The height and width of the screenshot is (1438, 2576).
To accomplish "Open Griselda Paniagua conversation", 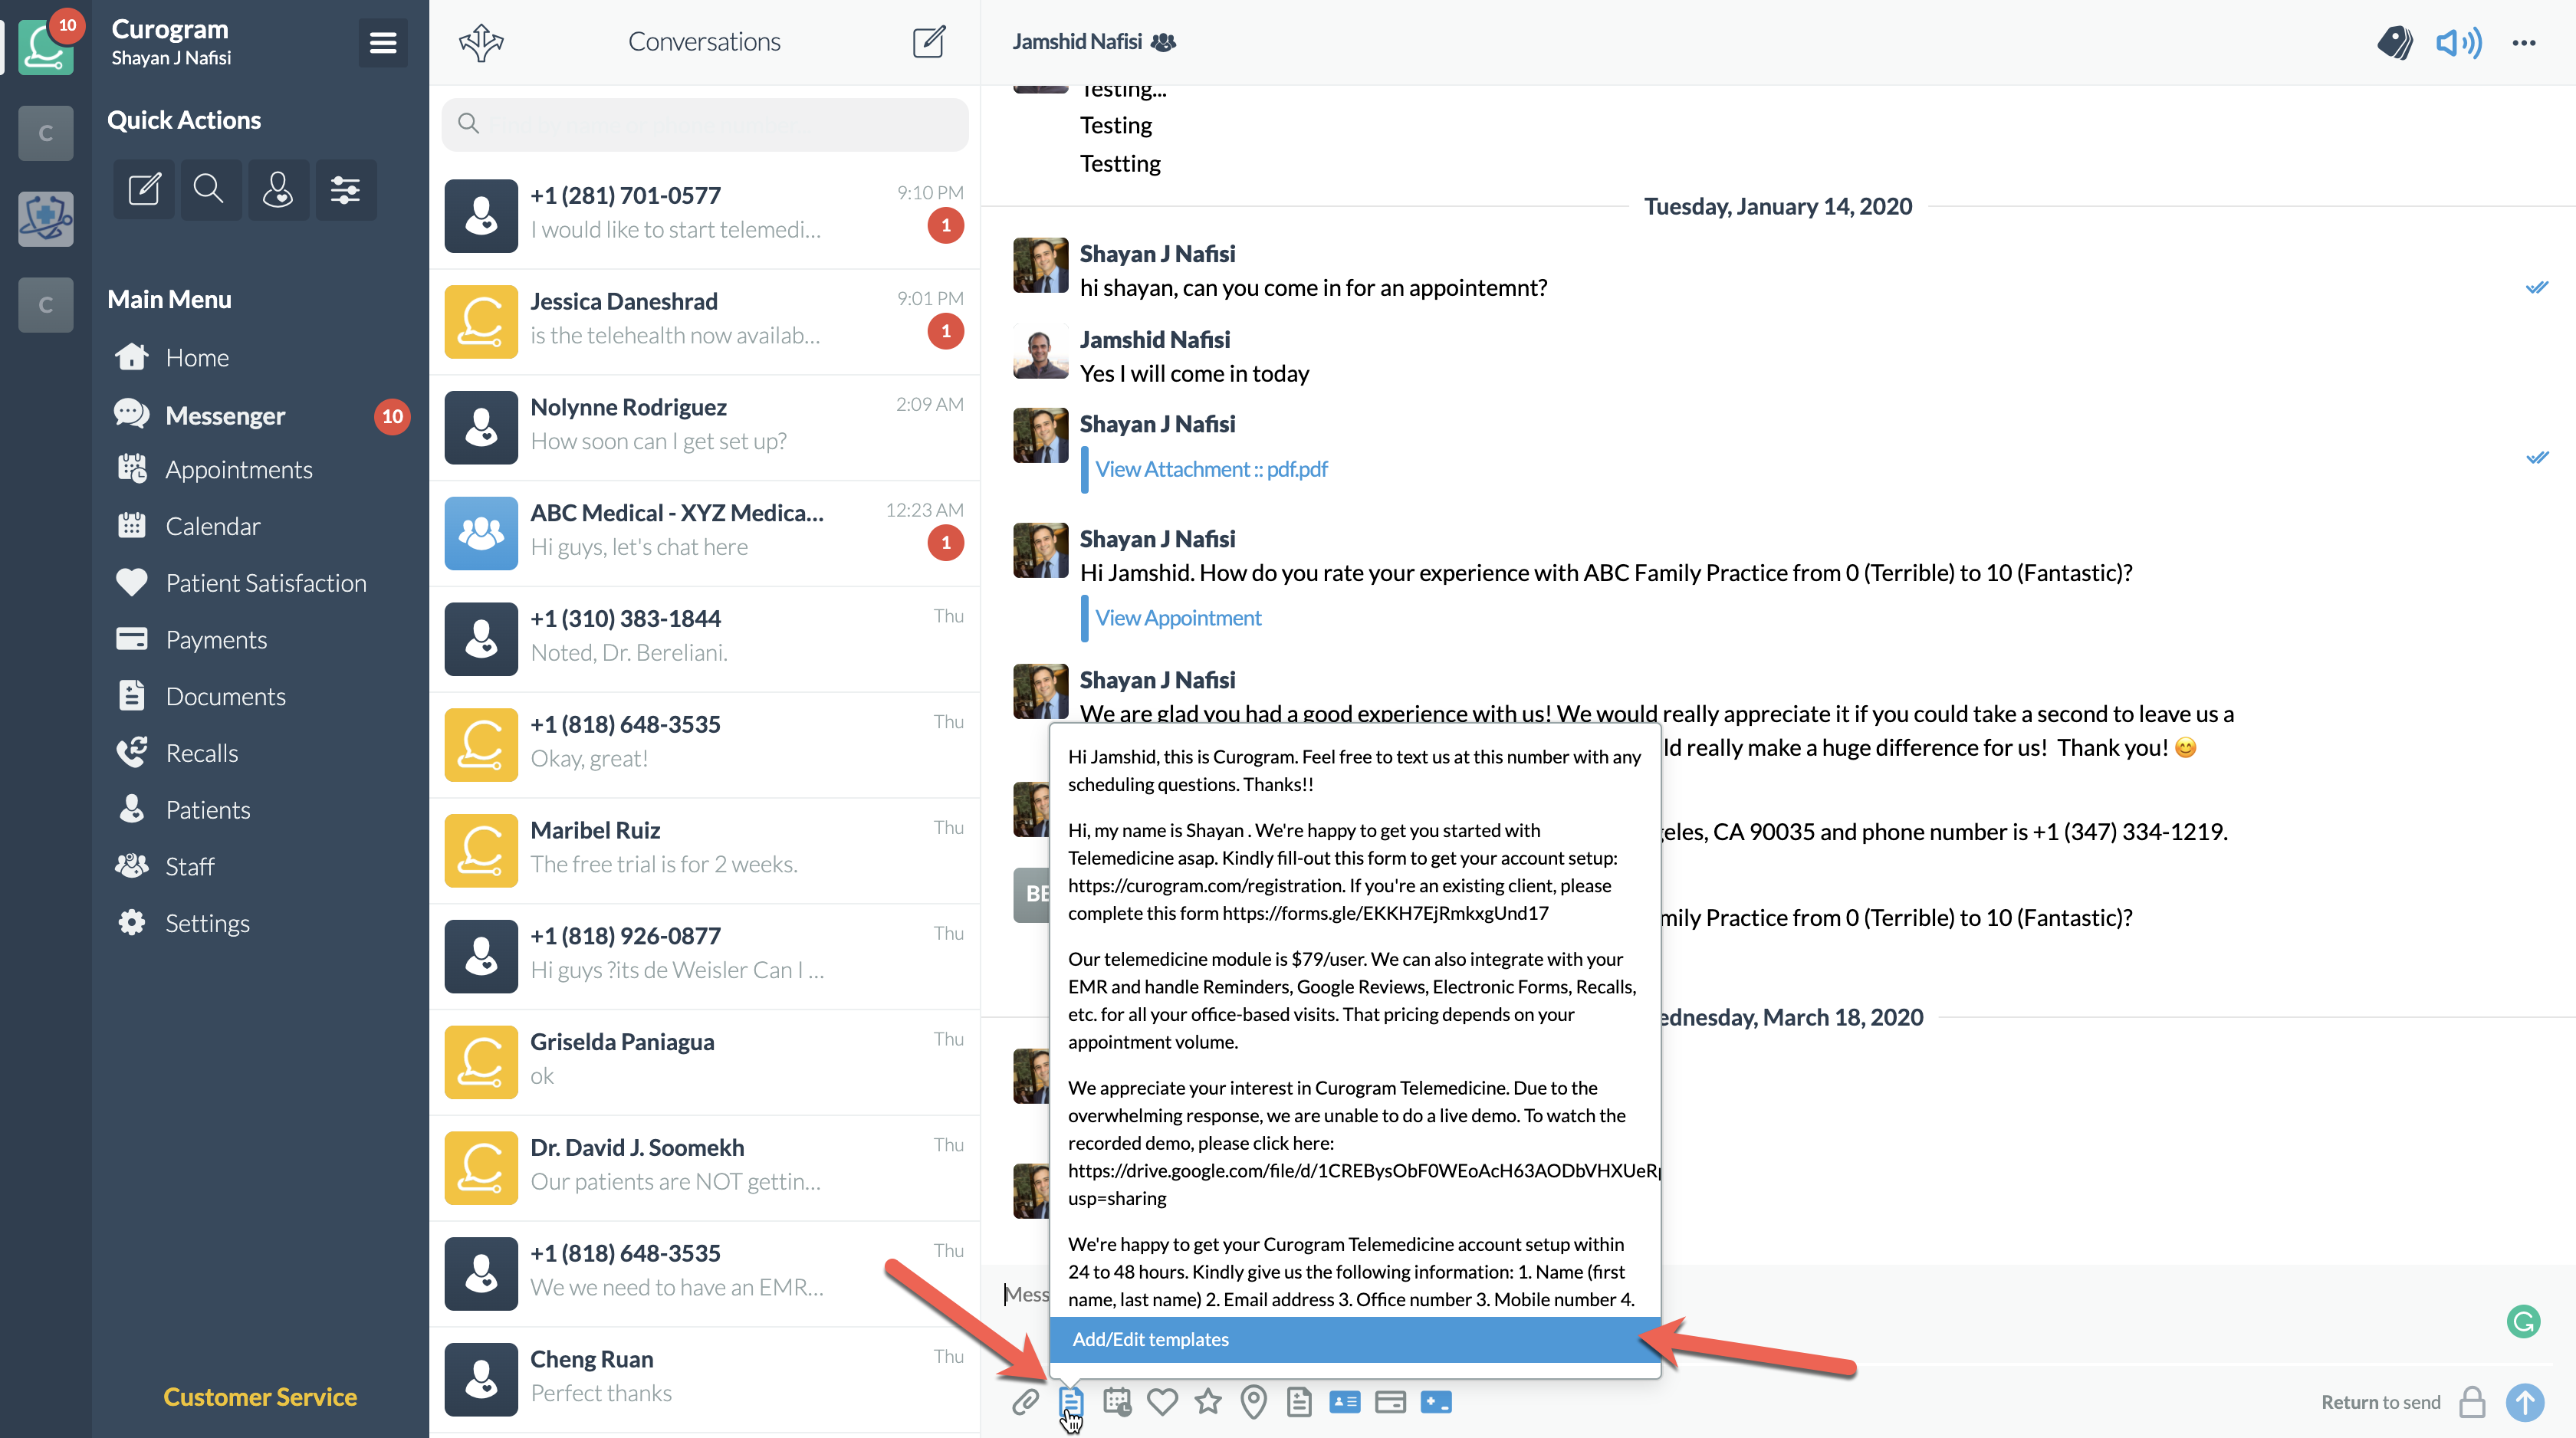I will click(x=705, y=1063).
